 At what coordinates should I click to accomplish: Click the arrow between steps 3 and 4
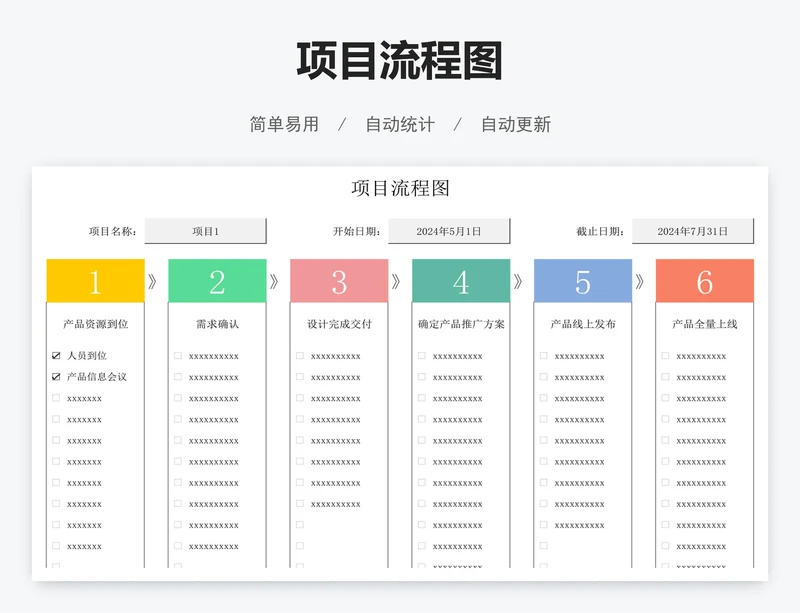(x=396, y=281)
